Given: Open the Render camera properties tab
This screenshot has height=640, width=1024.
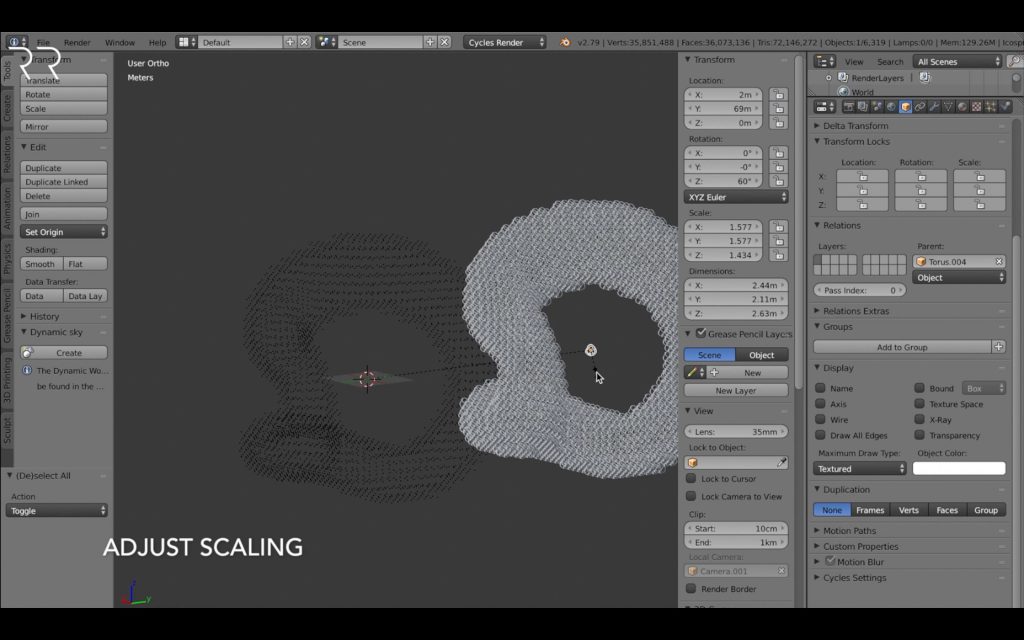Looking at the screenshot, I should tap(848, 106).
